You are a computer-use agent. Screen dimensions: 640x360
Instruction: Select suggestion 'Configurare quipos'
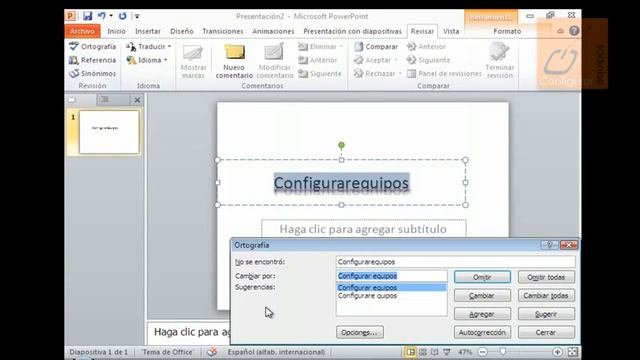(391, 296)
